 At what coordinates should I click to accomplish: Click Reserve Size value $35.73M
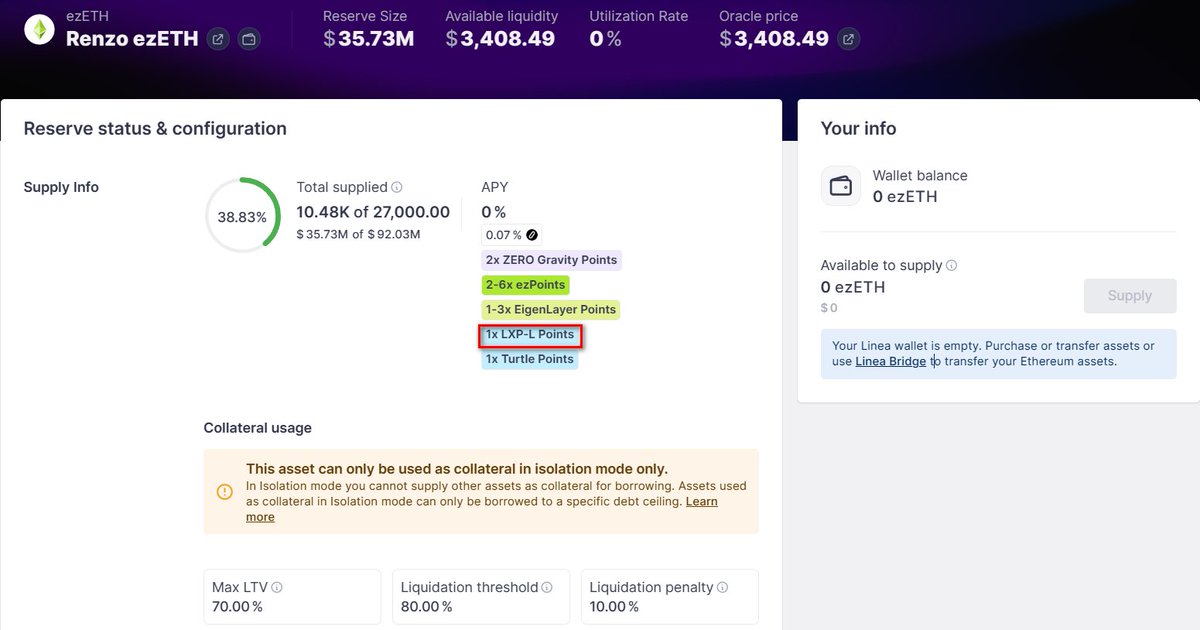[369, 39]
